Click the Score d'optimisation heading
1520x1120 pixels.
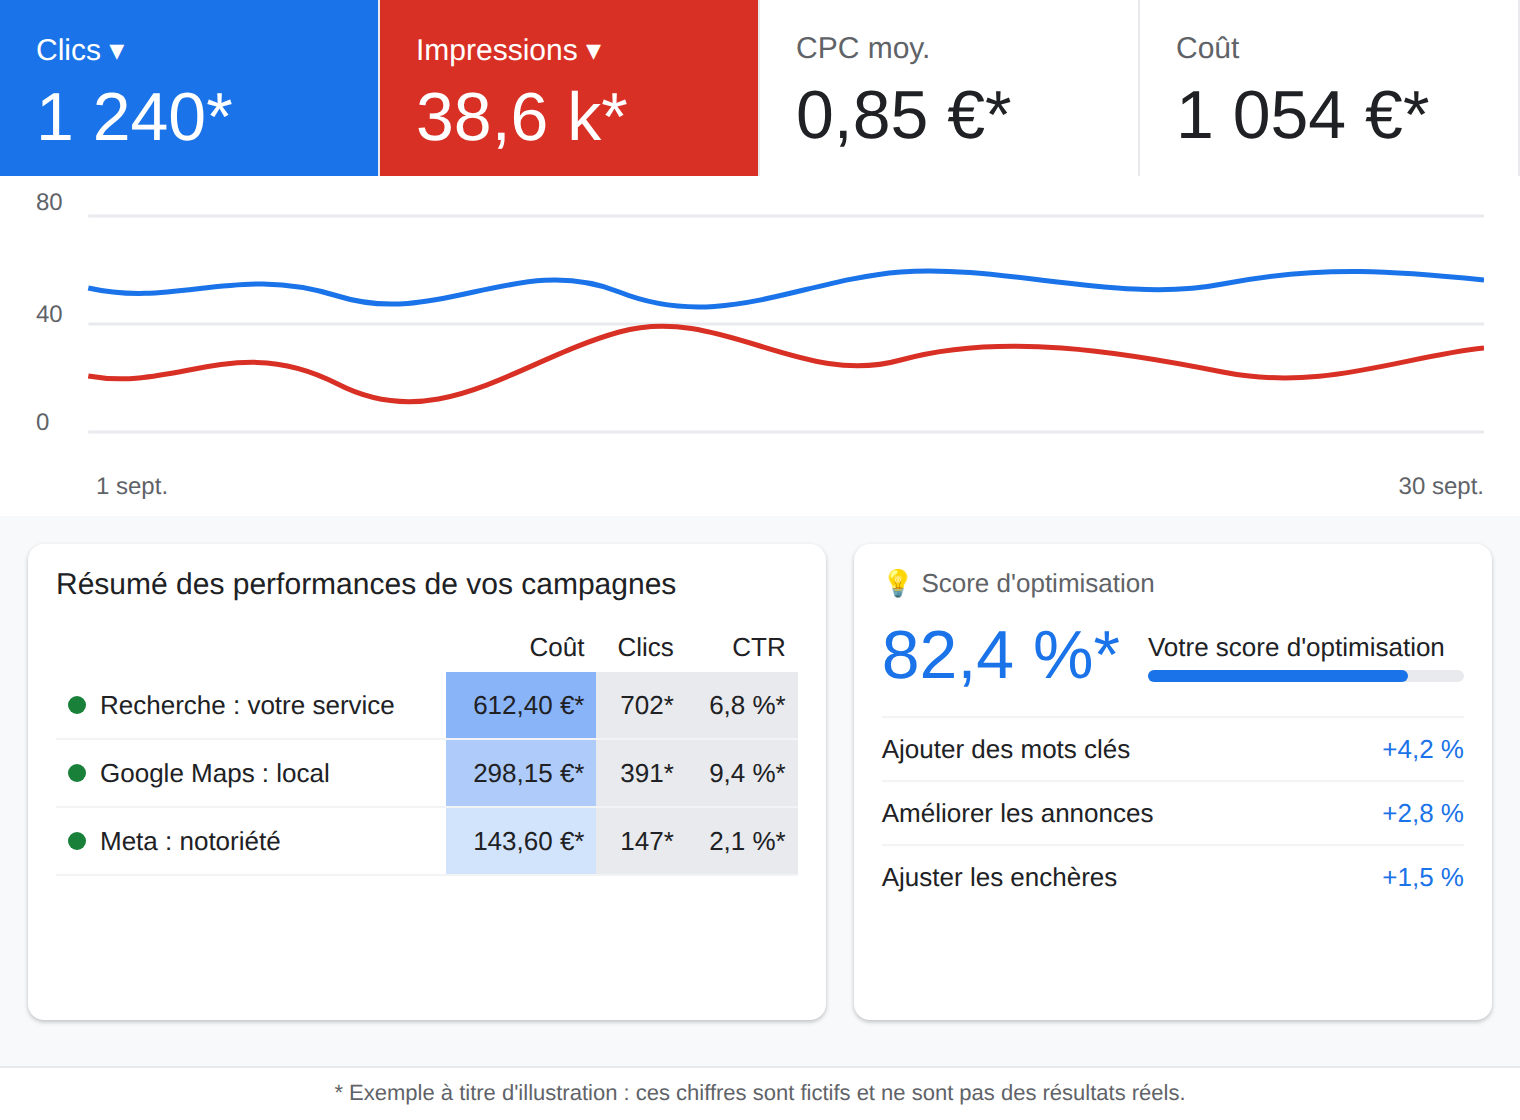coord(1037,583)
